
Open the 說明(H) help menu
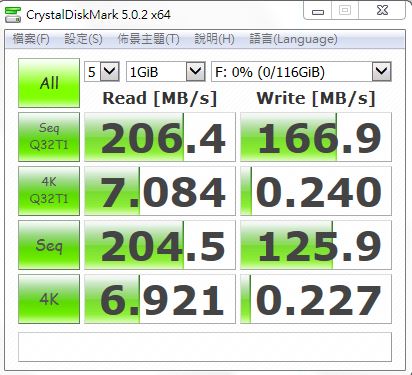[x=214, y=39]
